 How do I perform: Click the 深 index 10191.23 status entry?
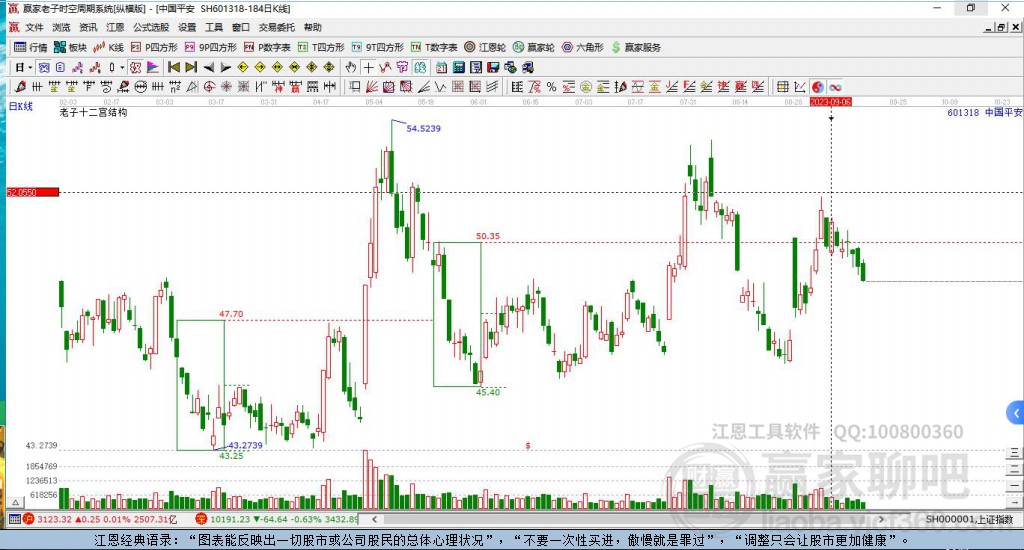tap(277, 519)
